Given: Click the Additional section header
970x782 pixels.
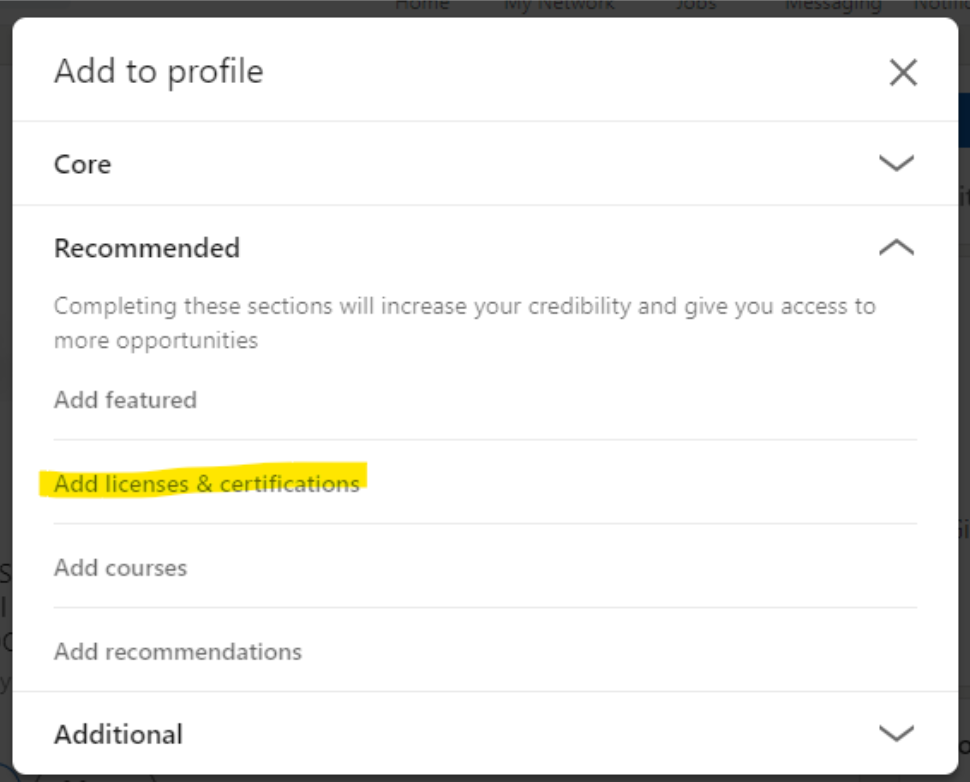Looking at the screenshot, I should click(117, 733).
